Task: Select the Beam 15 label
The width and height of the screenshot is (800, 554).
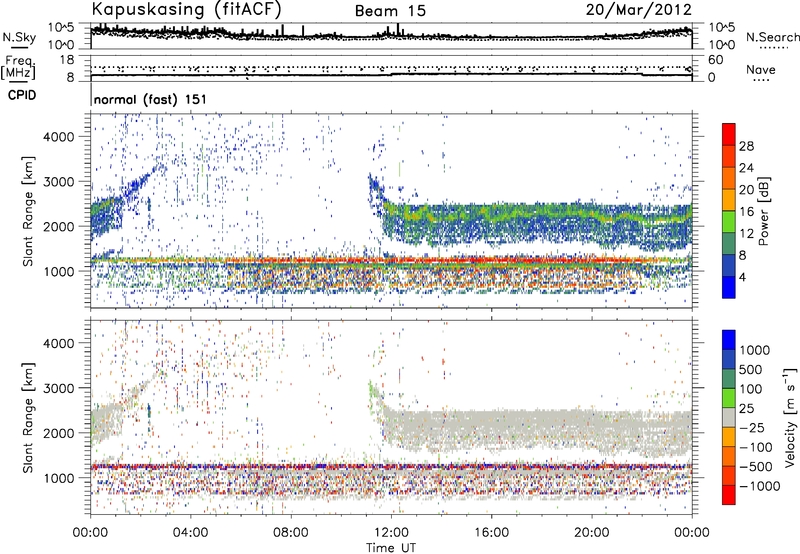Action: 390,11
